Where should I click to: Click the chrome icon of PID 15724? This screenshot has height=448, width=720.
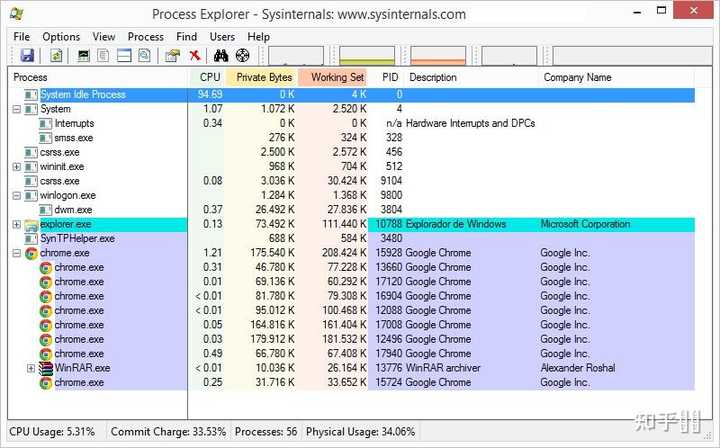pyautogui.click(x=45, y=383)
